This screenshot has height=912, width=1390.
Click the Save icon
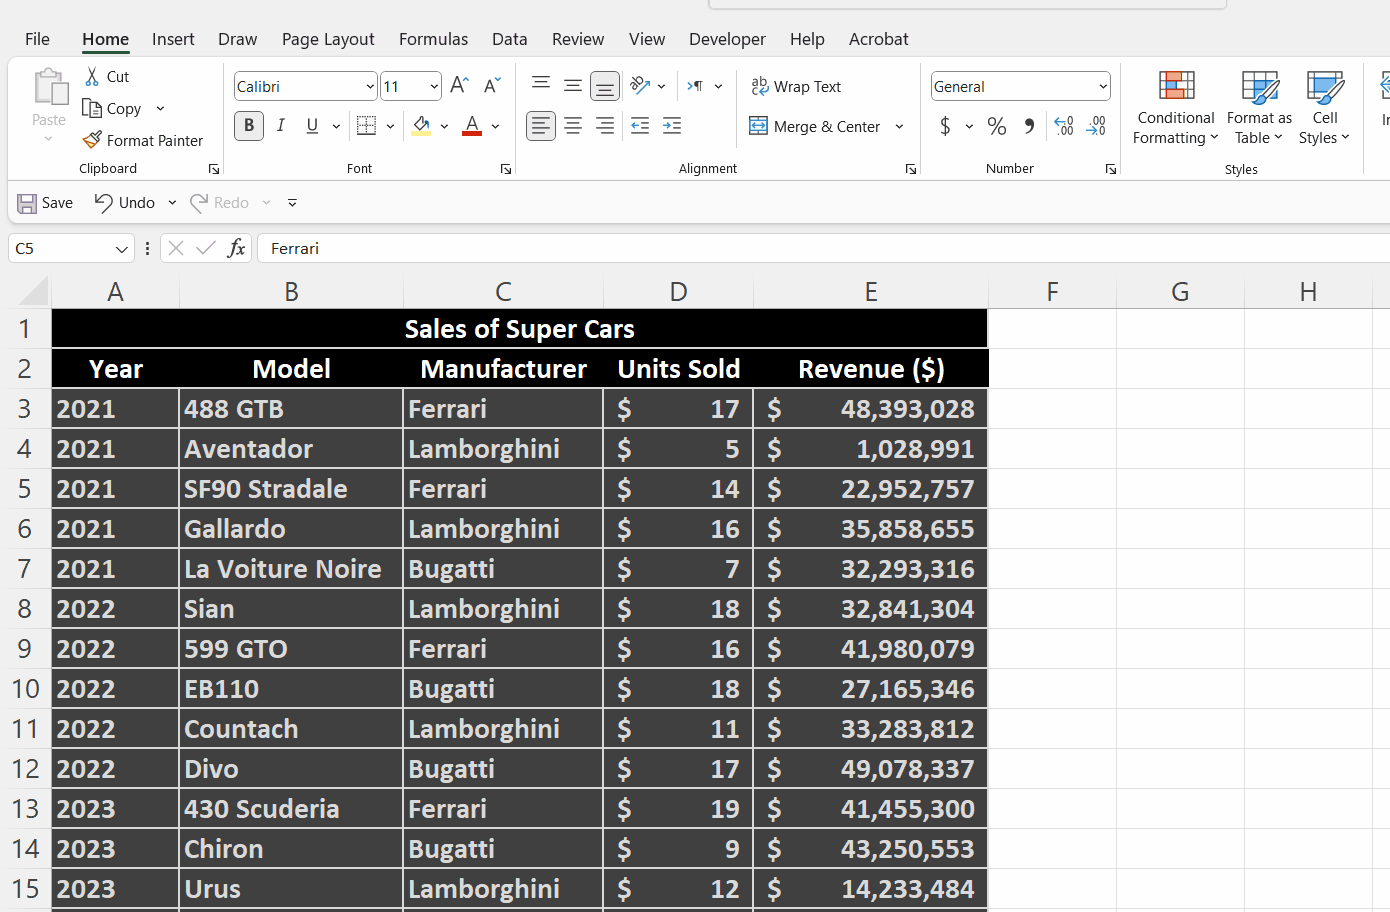(27, 202)
